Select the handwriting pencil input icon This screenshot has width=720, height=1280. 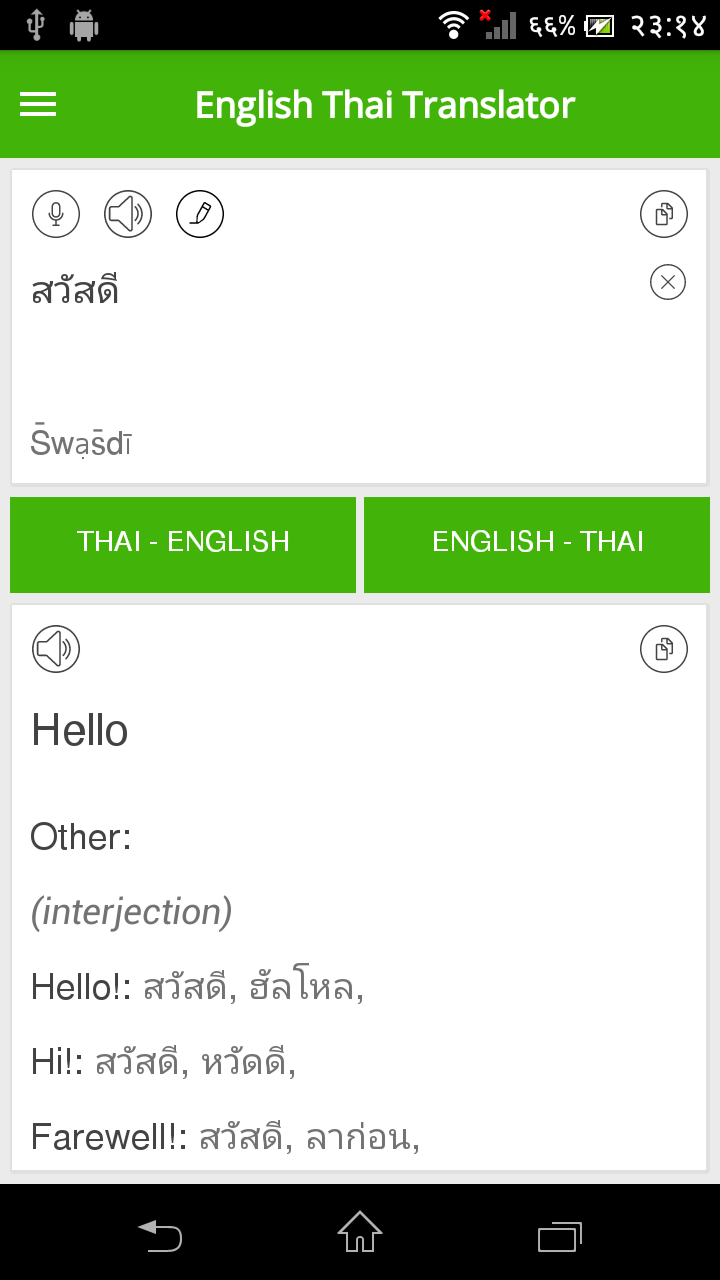coord(199,213)
